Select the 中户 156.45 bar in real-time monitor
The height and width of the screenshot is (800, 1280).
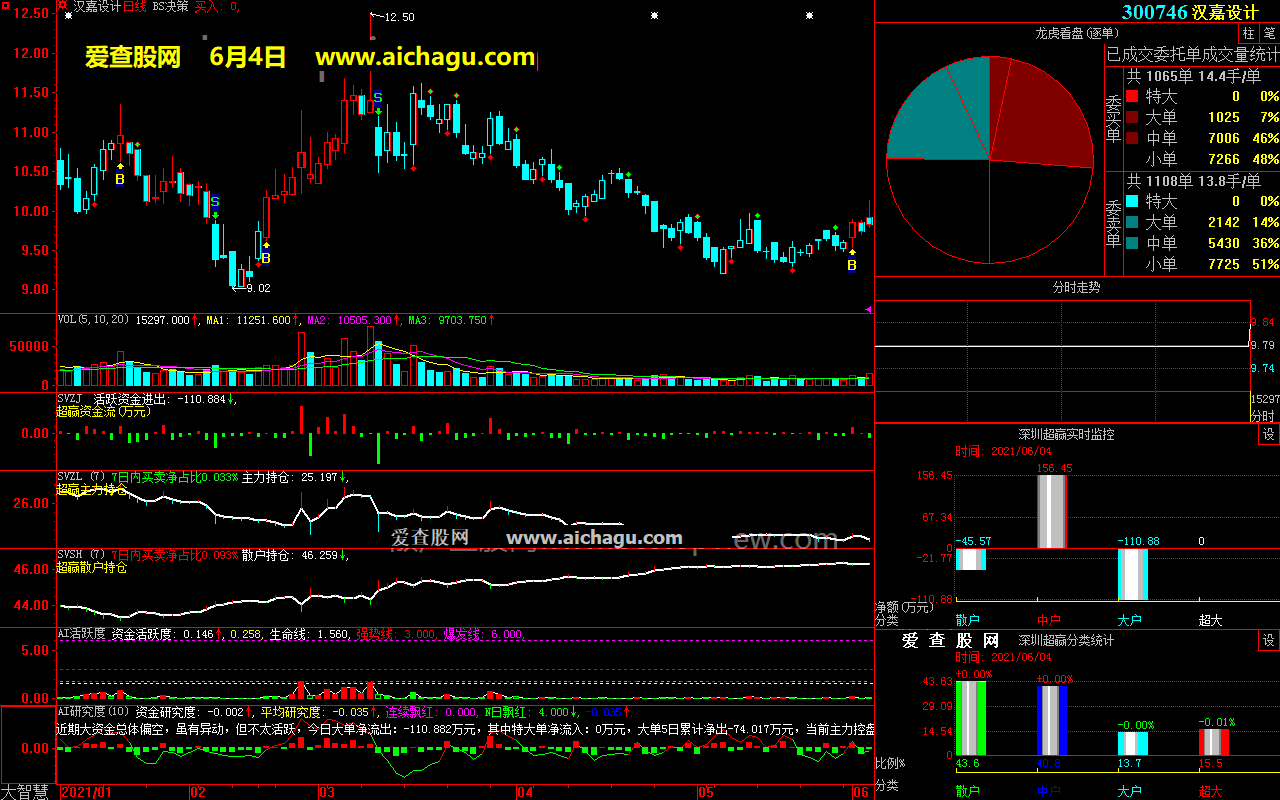pyautogui.click(x=1052, y=512)
